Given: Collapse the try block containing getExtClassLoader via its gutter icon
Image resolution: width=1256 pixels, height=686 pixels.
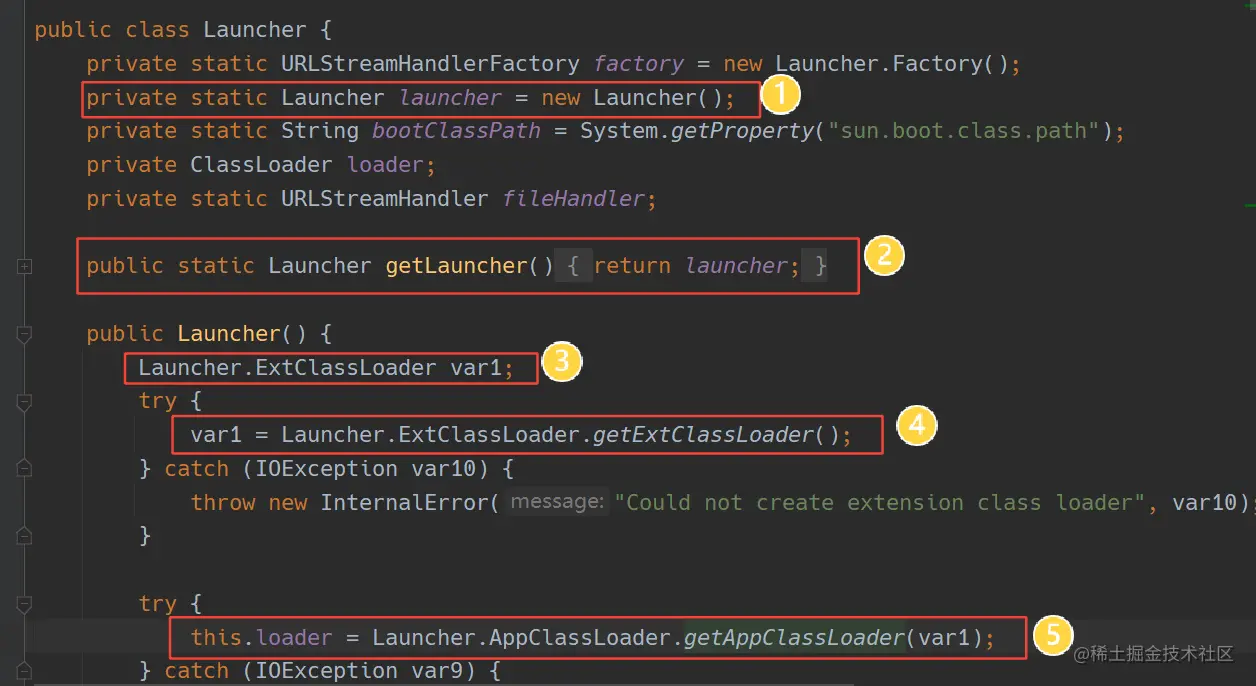Looking at the screenshot, I should (24, 402).
